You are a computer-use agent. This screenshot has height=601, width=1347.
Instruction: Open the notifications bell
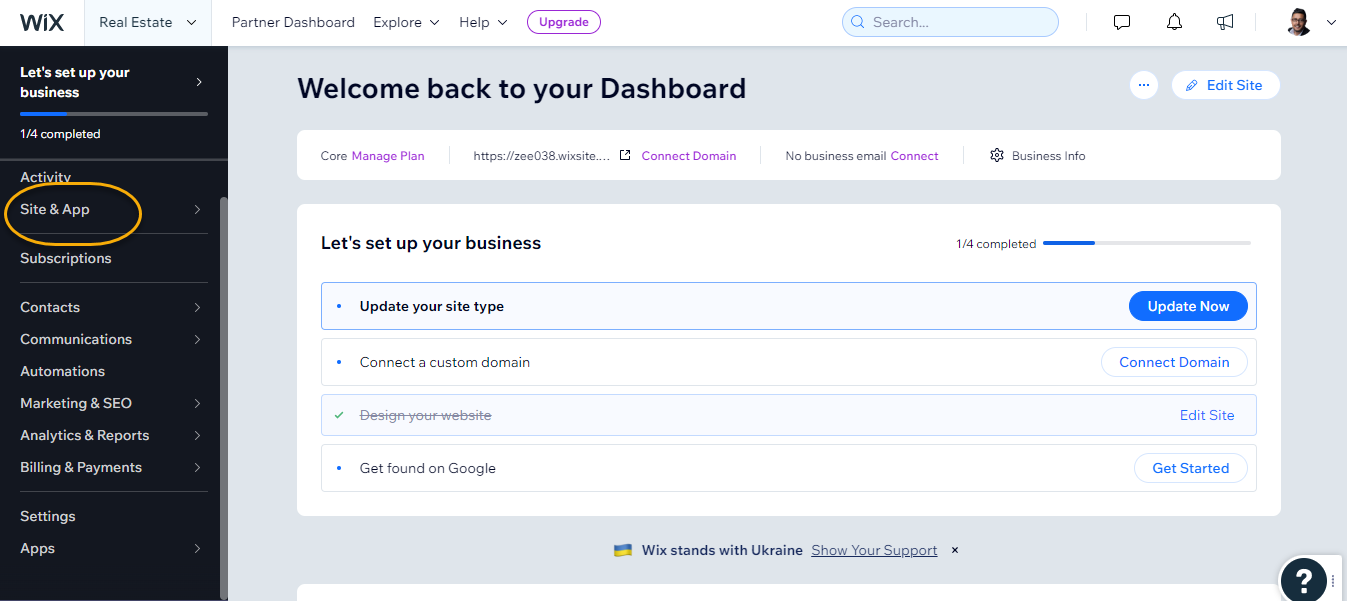click(x=1174, y=22)
